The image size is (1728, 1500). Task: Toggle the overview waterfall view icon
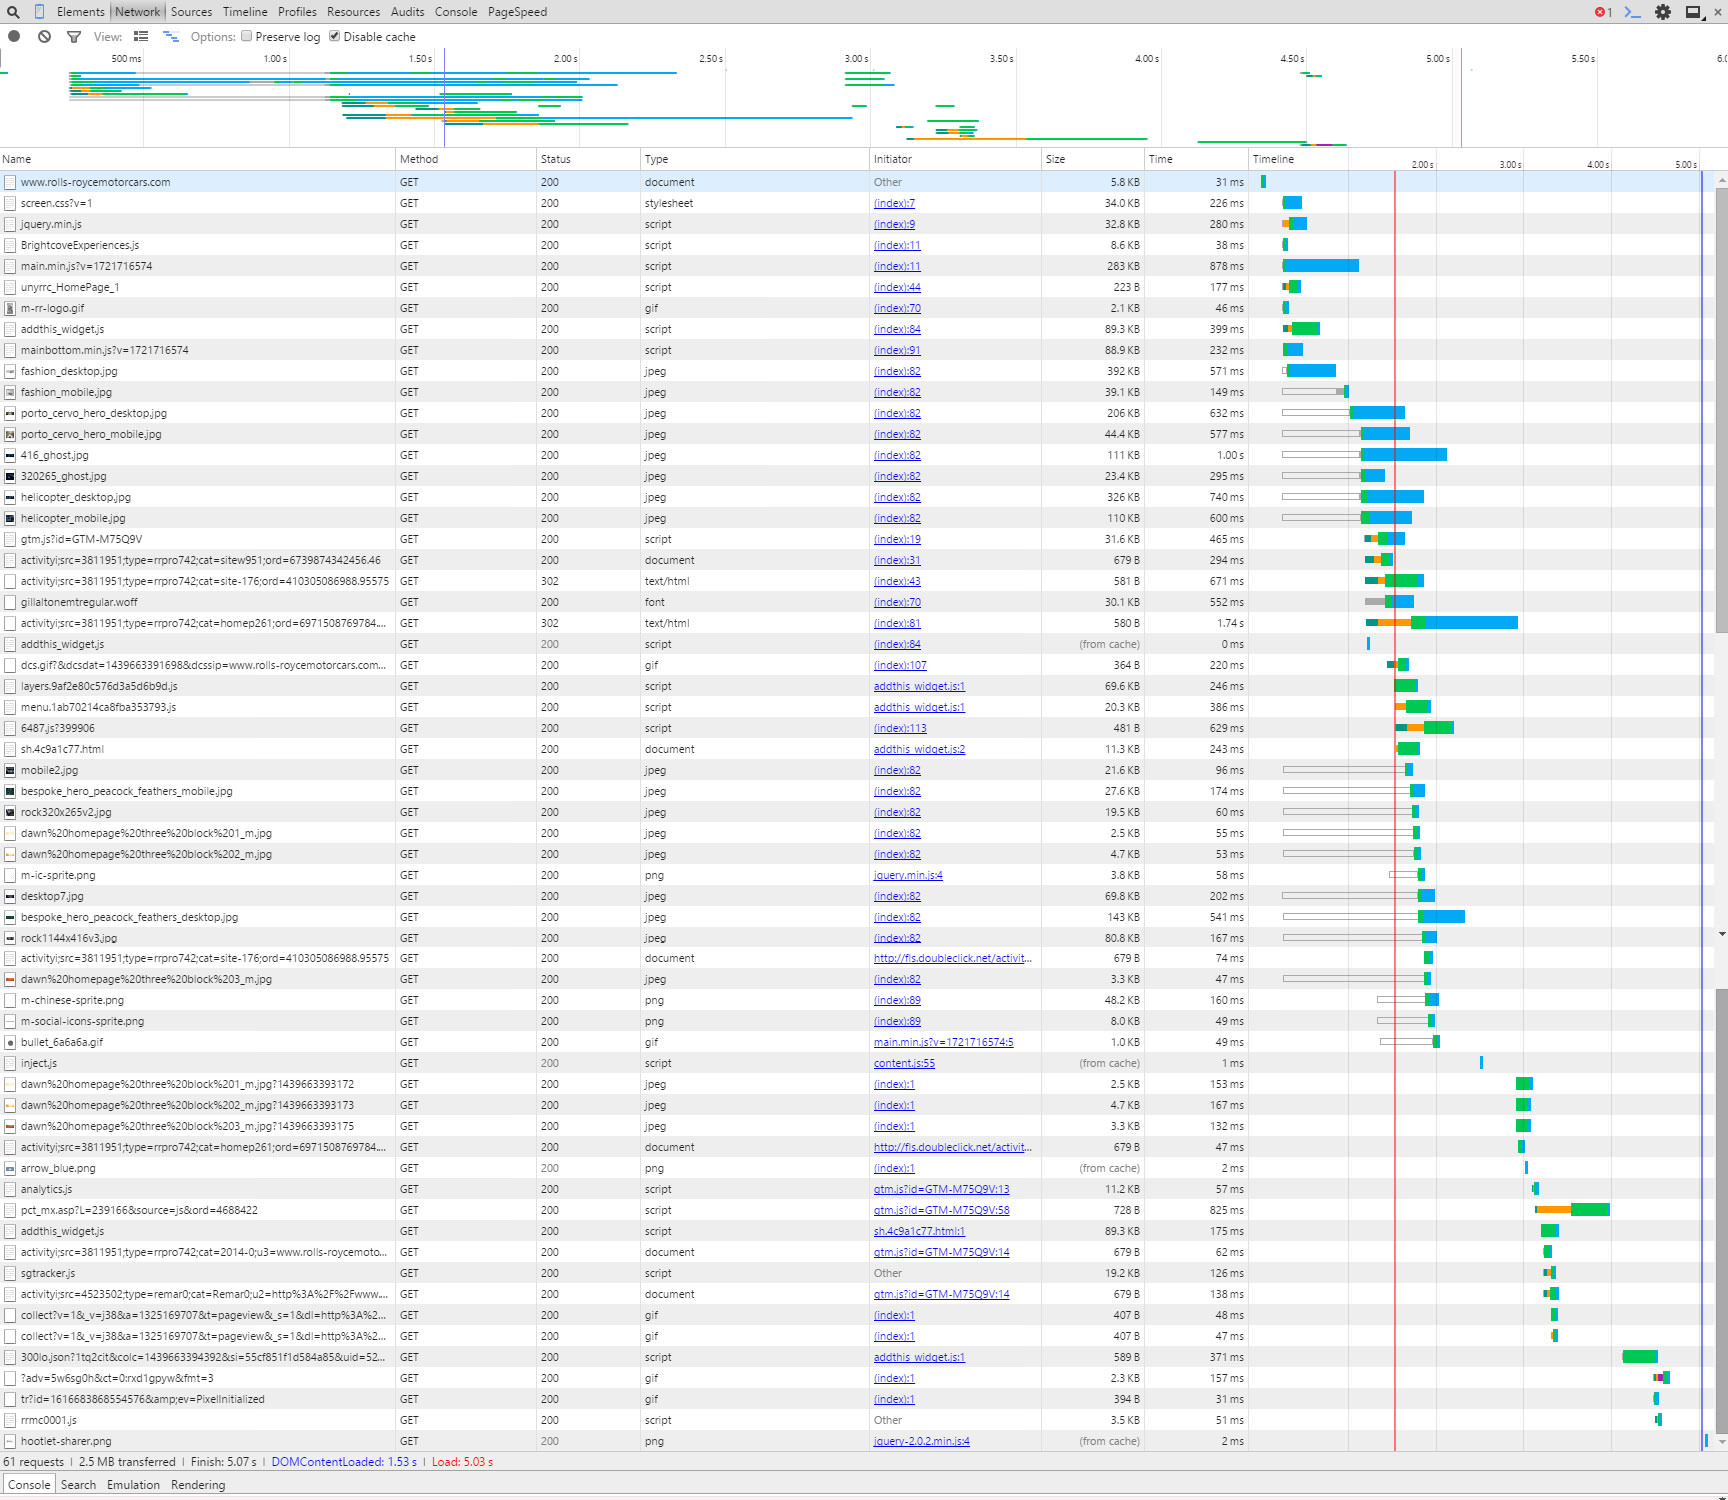[x=171, y=36]
